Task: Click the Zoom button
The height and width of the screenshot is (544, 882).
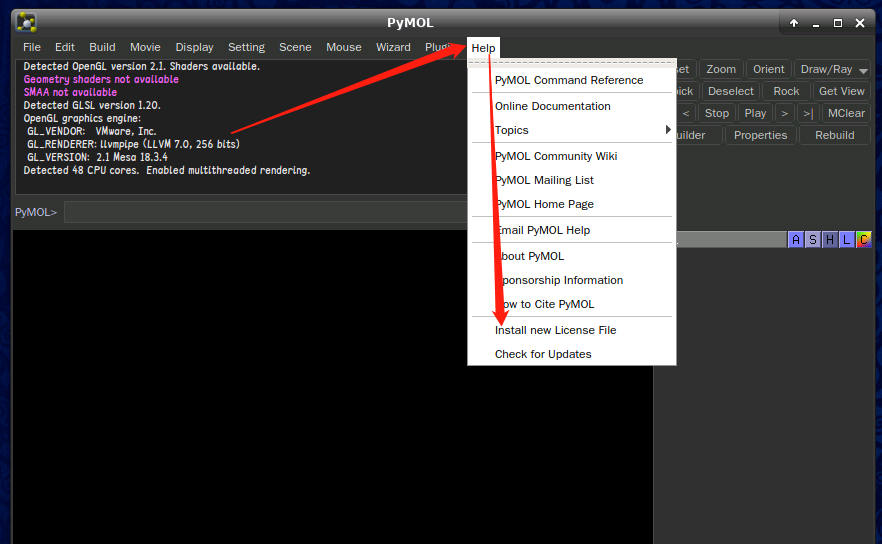Action: (721, 69)
